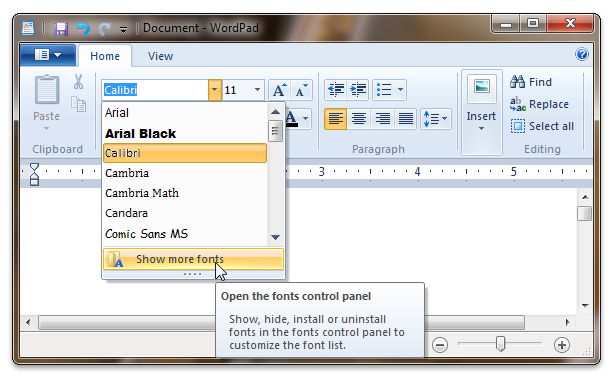The height and width of the screenshot is (377, 612).
Task: Click document vertical scroll down arrow
Action: tap(585, 305)
